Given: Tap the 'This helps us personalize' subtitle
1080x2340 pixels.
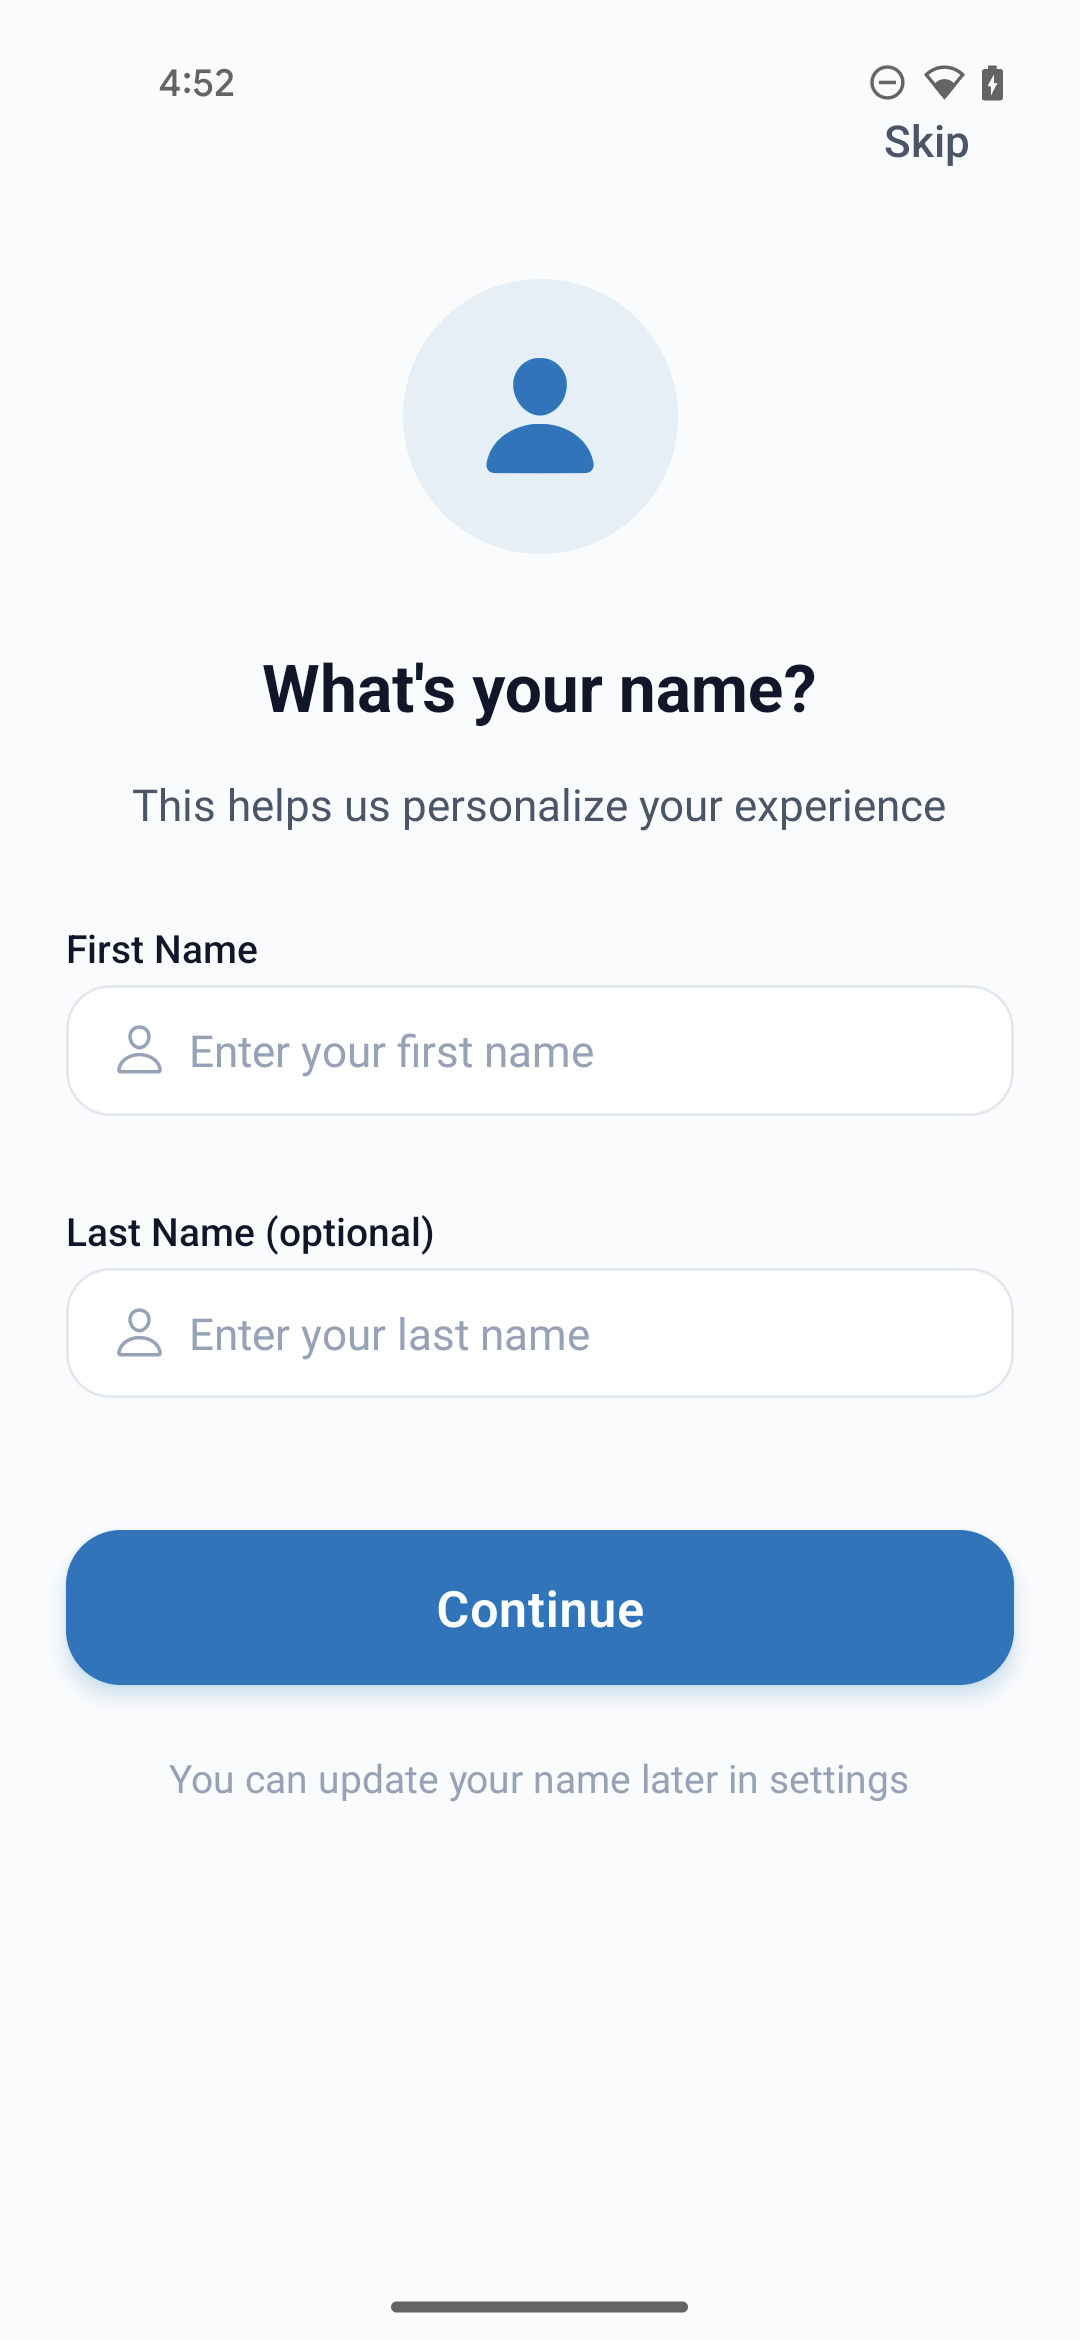Looking at the screenshot, I should pyautogui.click(x=540, y=806).
